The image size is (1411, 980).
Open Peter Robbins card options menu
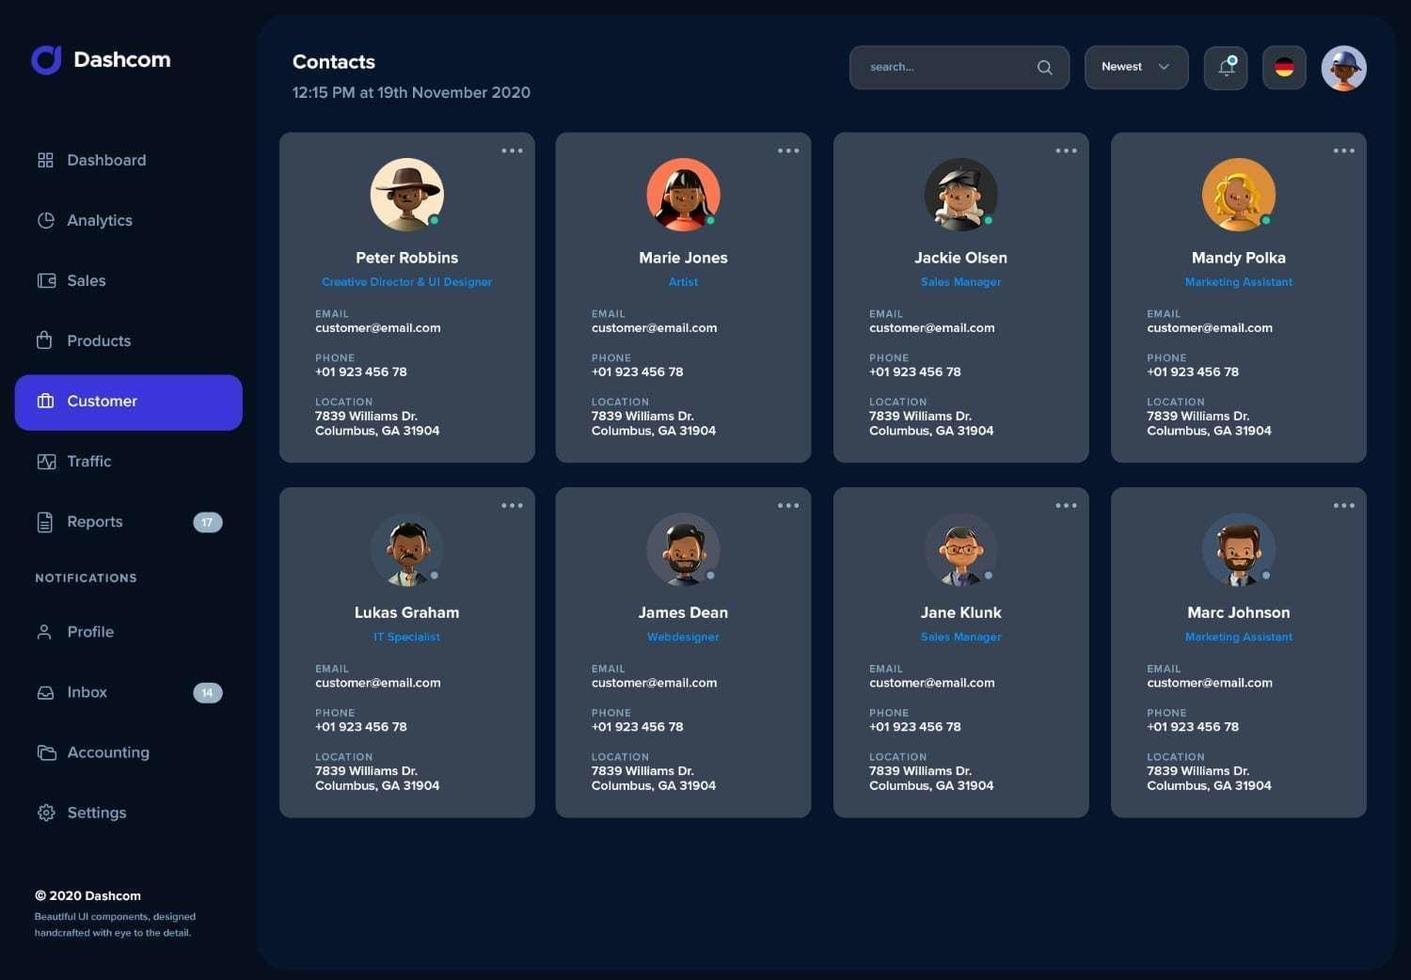pos(512,151)
